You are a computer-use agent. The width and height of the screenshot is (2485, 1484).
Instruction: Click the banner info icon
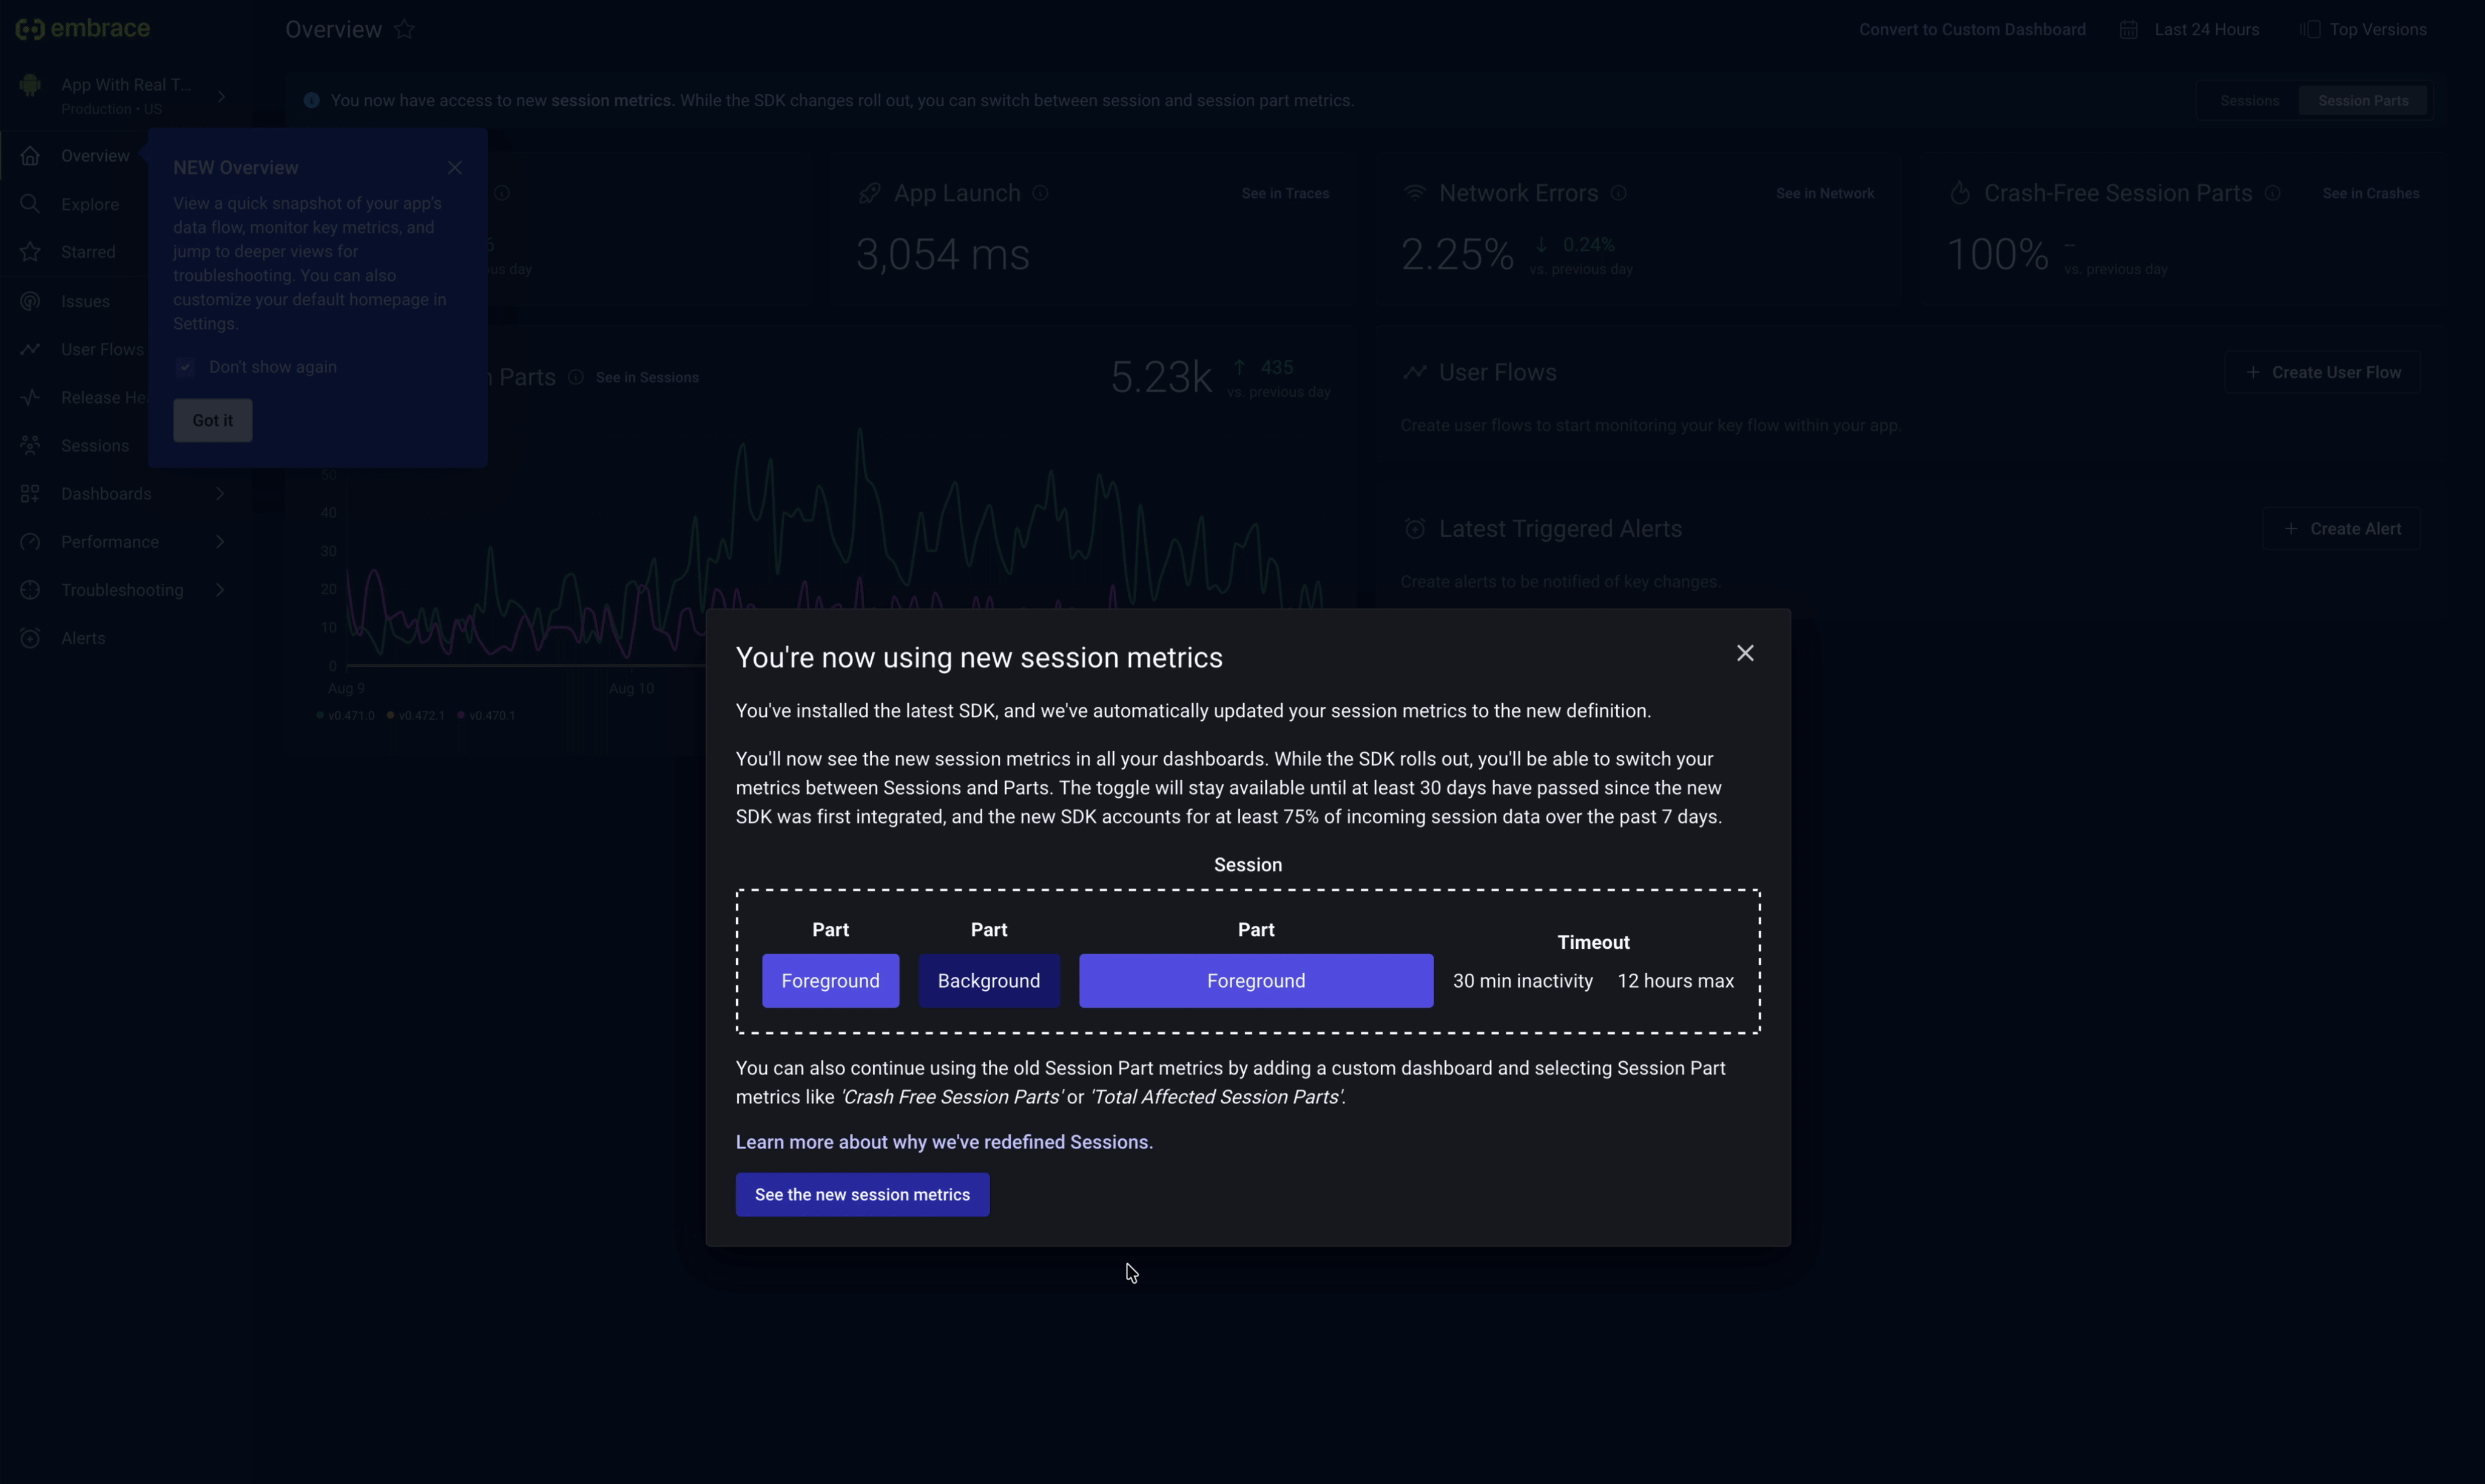pyautogui.click(x=312, y=101)
